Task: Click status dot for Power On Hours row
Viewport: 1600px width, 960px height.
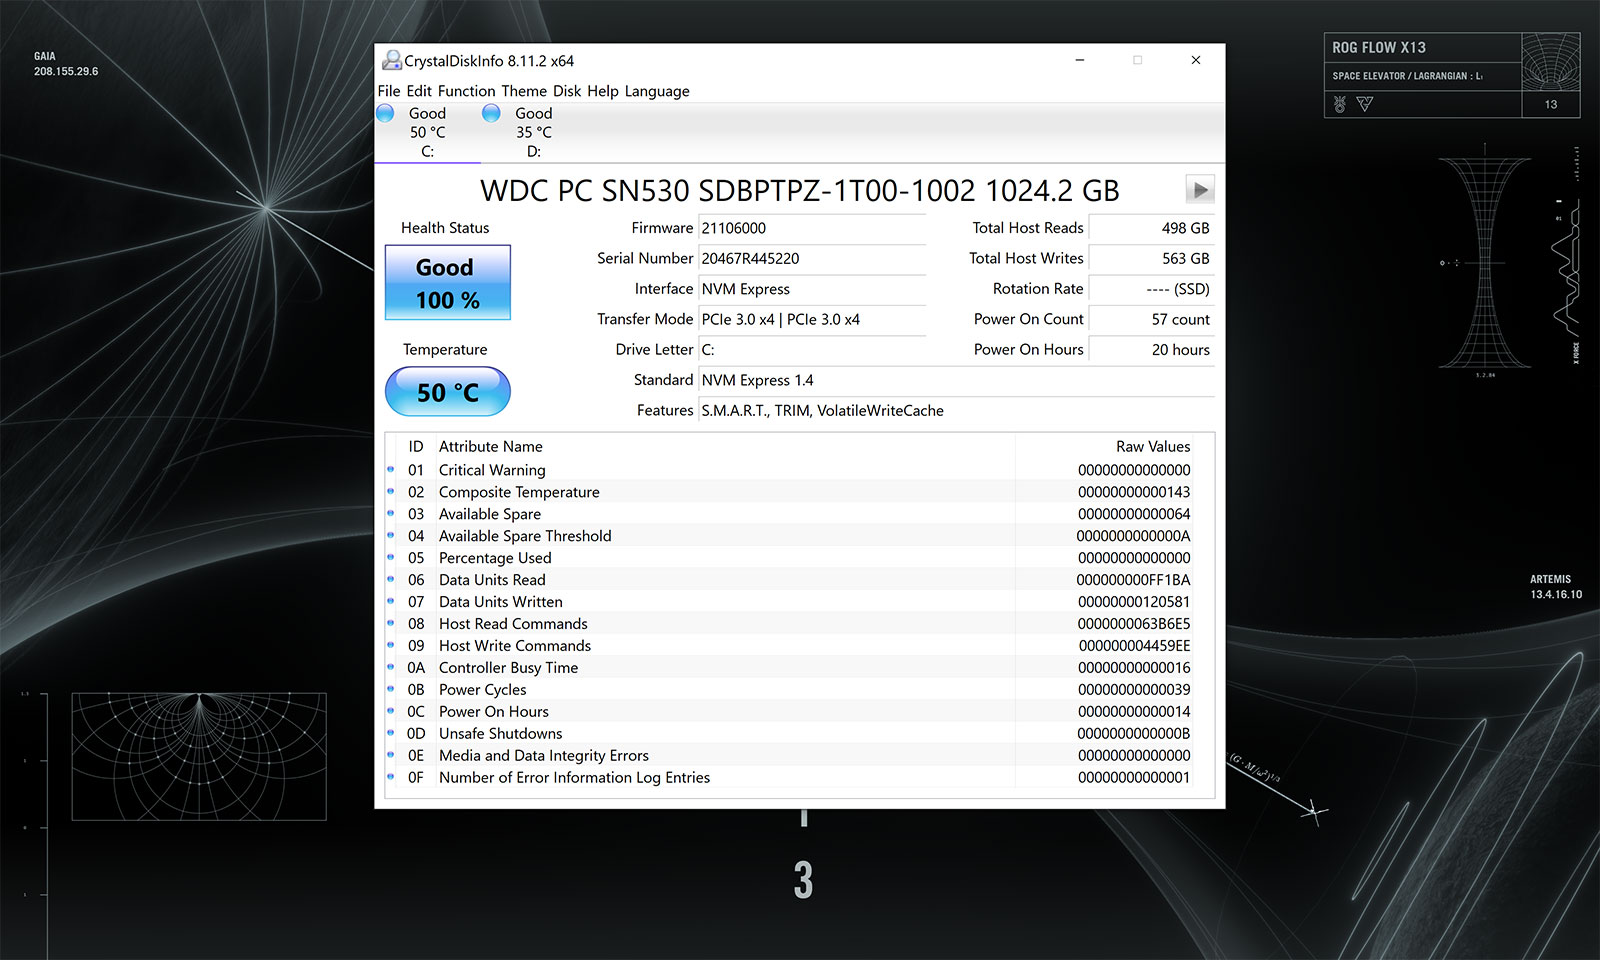Action: (391, 711)
